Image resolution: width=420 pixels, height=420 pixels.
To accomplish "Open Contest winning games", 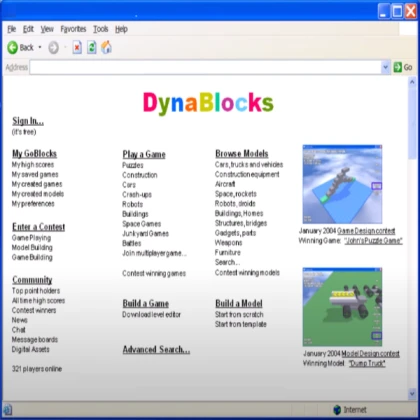I will [154, 274].
